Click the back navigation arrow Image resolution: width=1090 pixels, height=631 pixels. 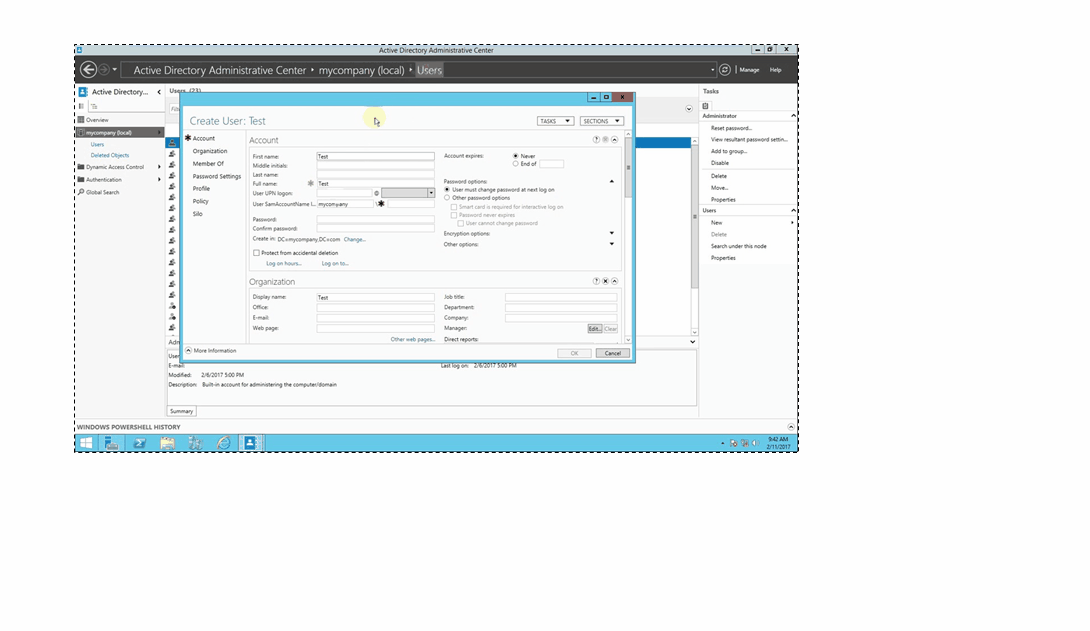[x=88, y=69]
